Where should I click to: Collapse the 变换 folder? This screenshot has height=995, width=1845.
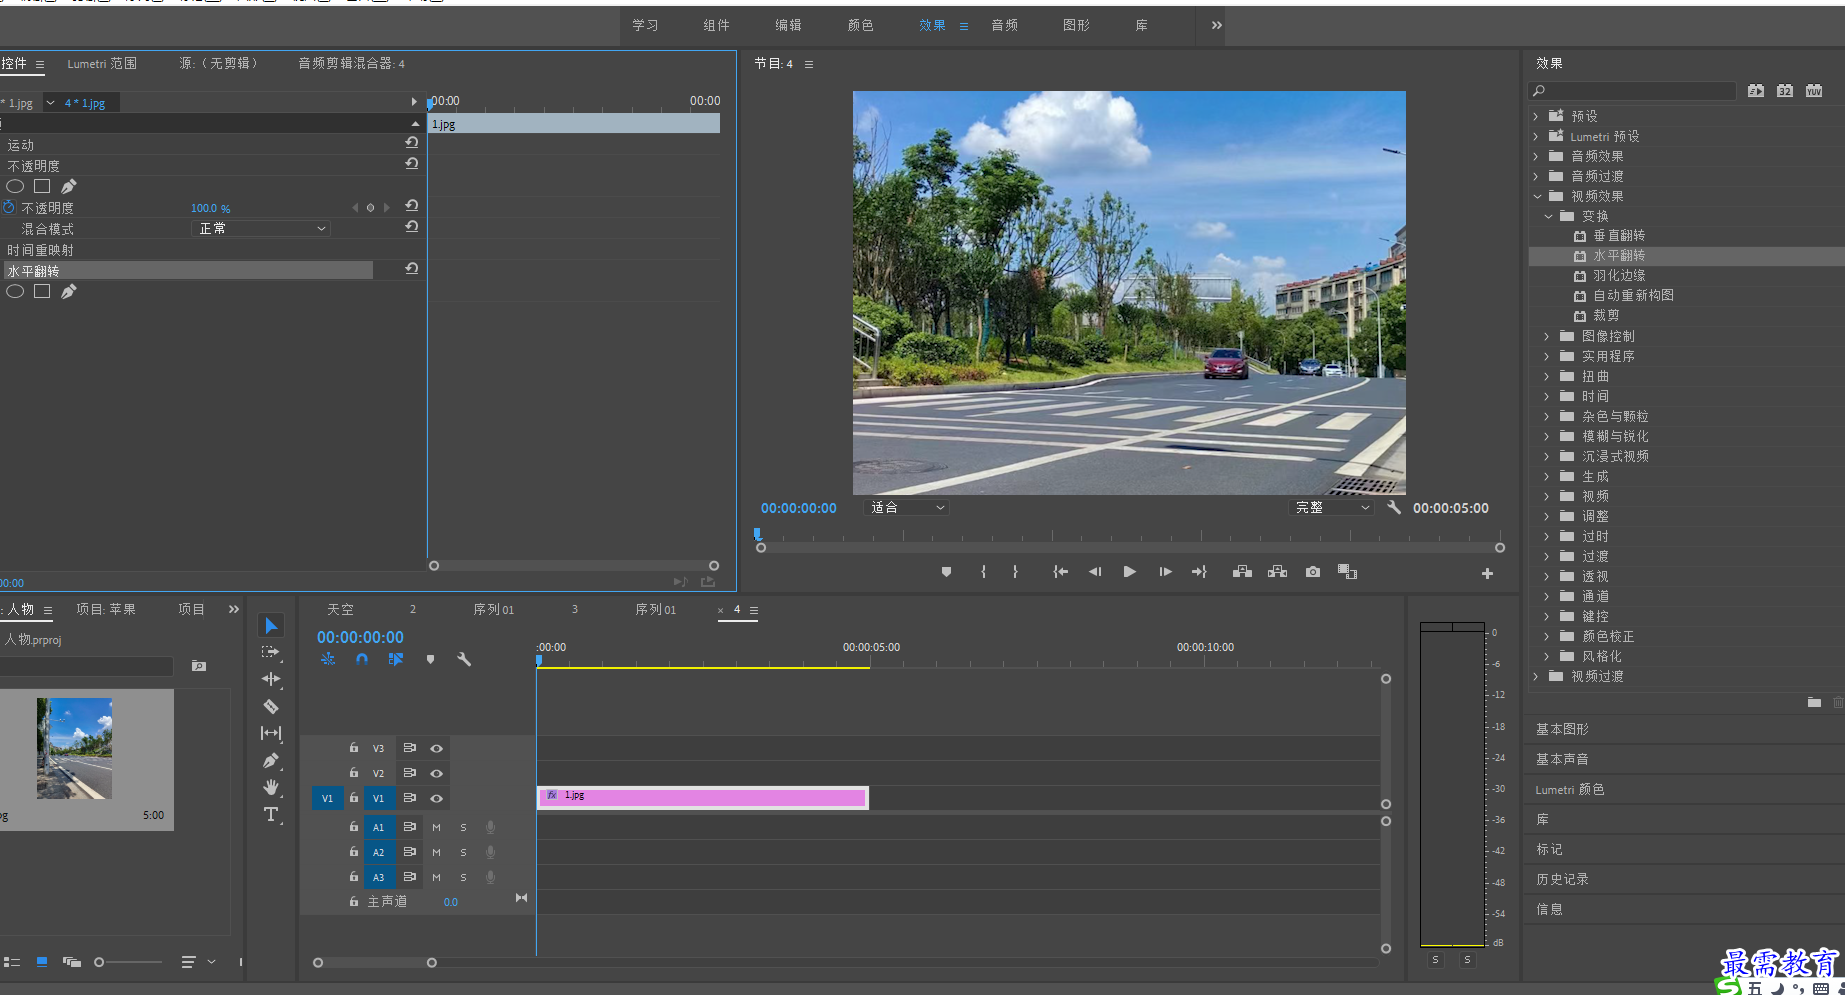[1548, 216]
